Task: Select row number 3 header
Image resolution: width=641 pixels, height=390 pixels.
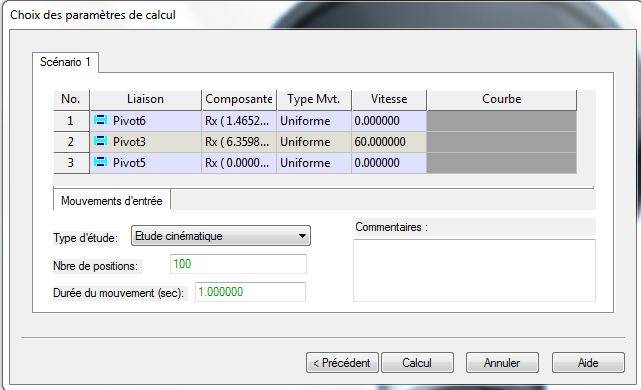Action: 71,163
